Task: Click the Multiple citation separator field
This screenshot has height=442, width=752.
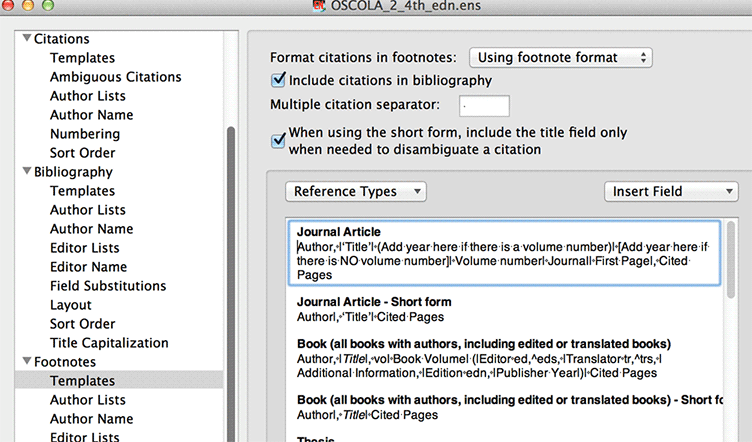Action: [484, 105]
